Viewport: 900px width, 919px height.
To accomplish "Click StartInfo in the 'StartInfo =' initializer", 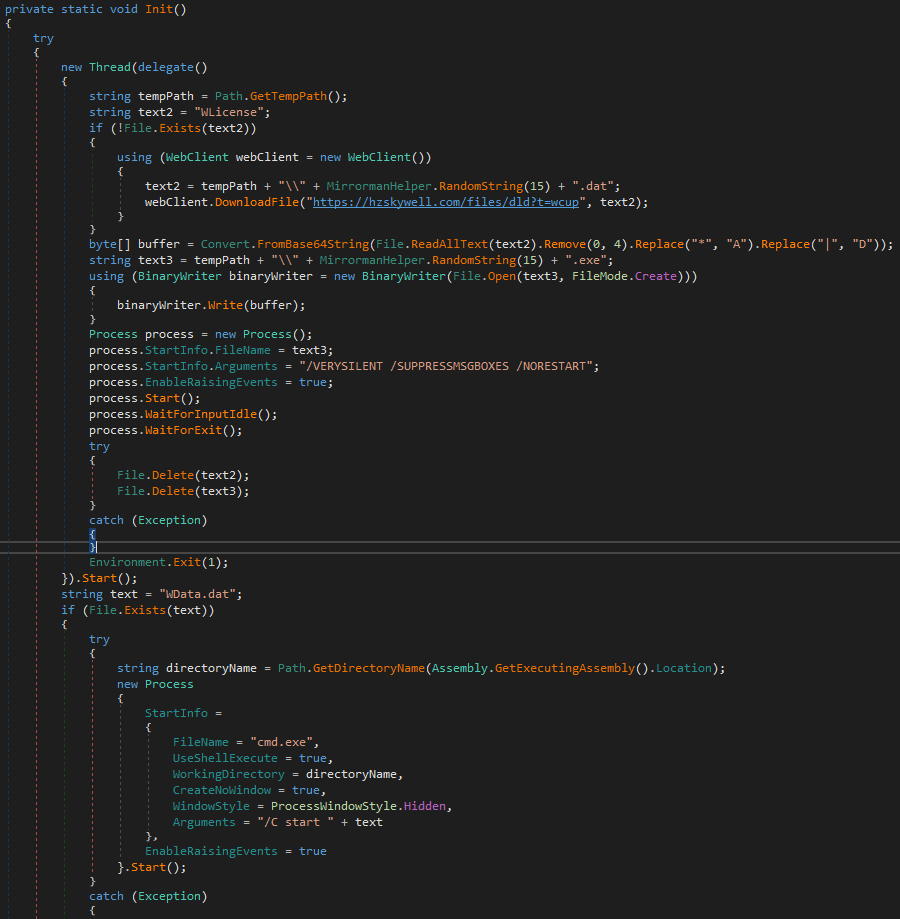I will (x=176, y=713).
